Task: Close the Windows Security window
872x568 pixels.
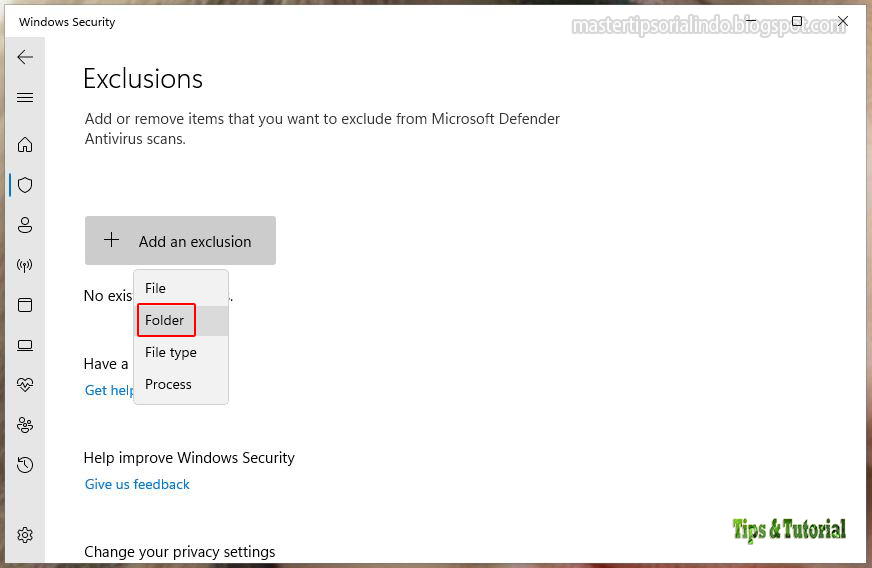Action: tap(843, 21)
